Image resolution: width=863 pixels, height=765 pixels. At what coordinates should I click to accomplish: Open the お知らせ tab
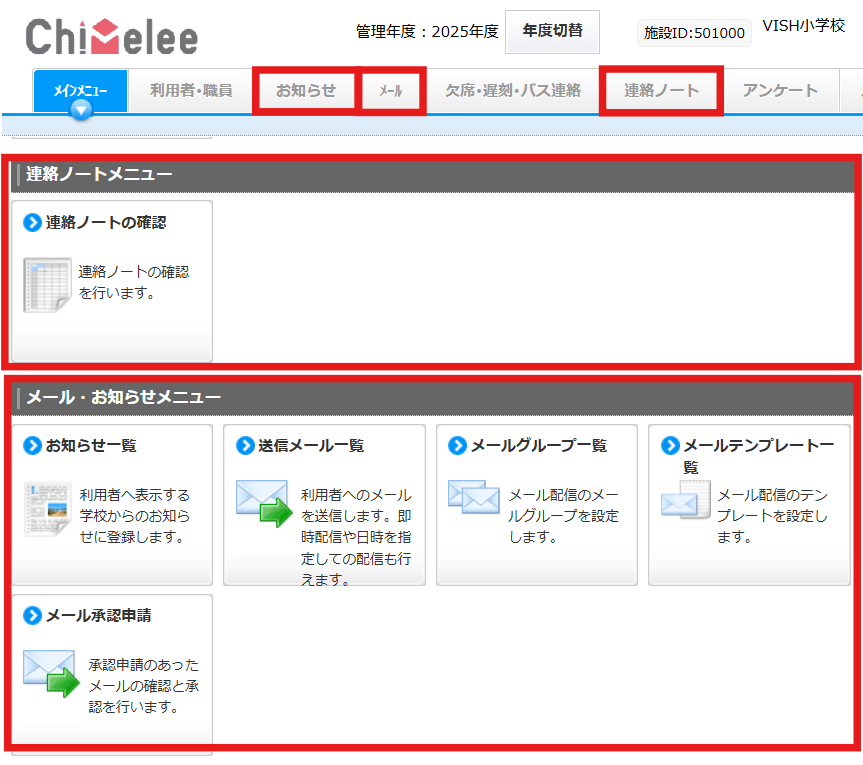[x=306, y=90]
